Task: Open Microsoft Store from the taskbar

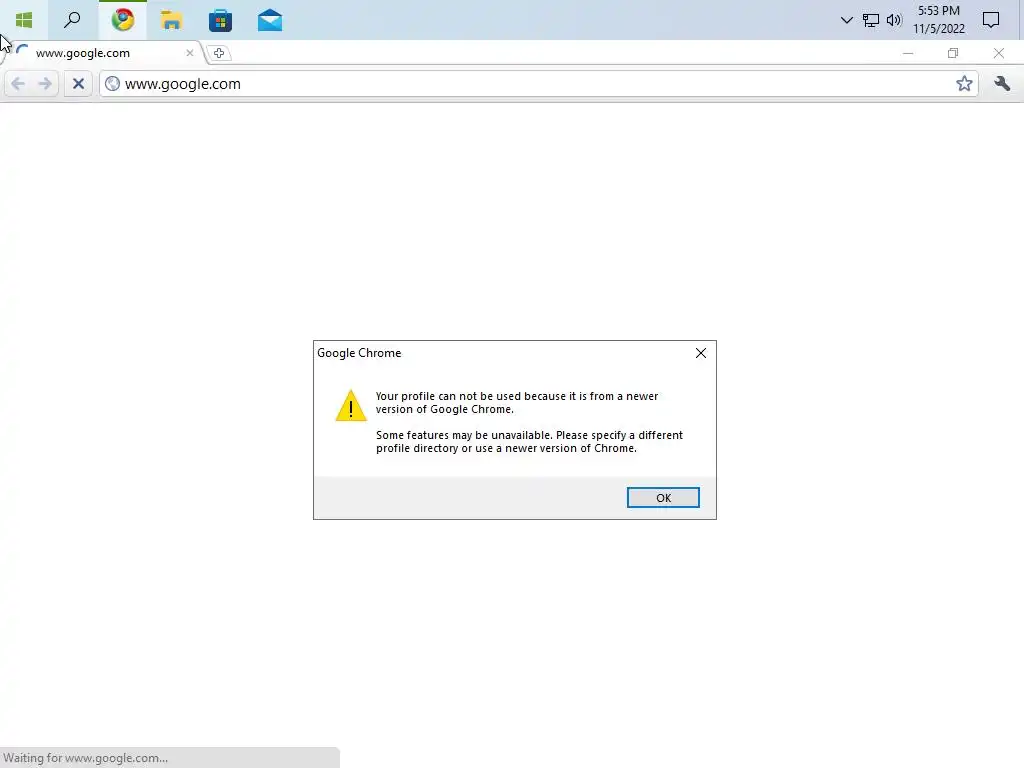Action: (220, 20)
